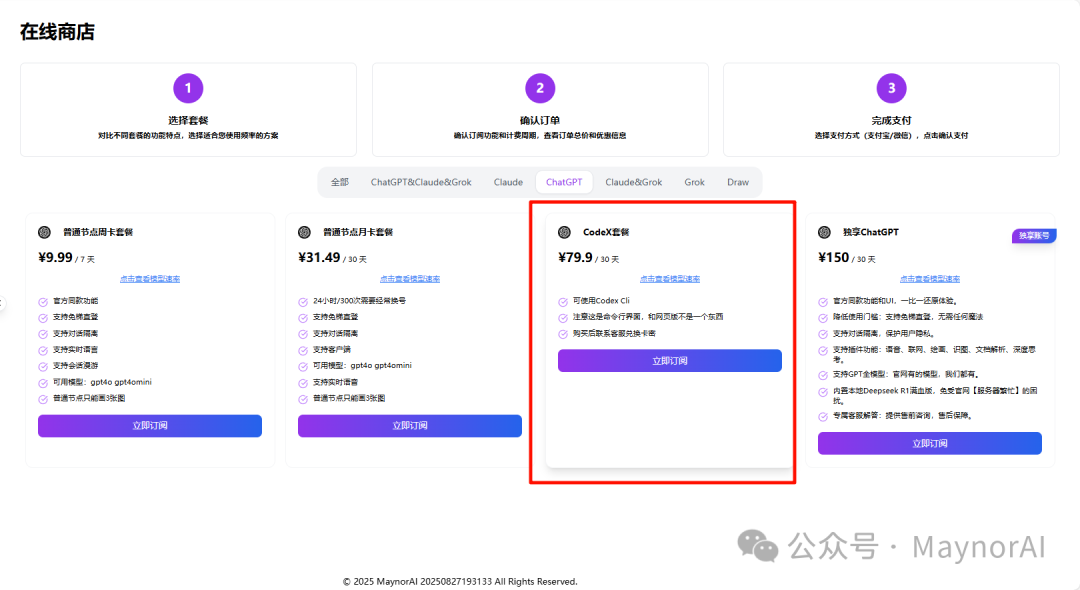Click 普通节点只能画3张图 text in monthly card
This screenshot has height=590, width=1080.
[349, 399]
